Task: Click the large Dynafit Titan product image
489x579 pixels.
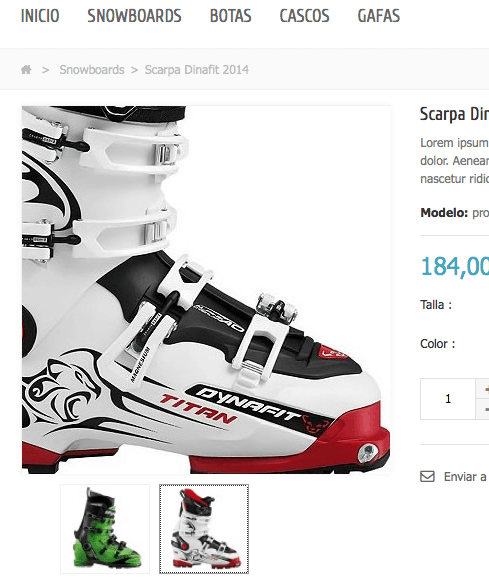Action: [x=206, y=290]
